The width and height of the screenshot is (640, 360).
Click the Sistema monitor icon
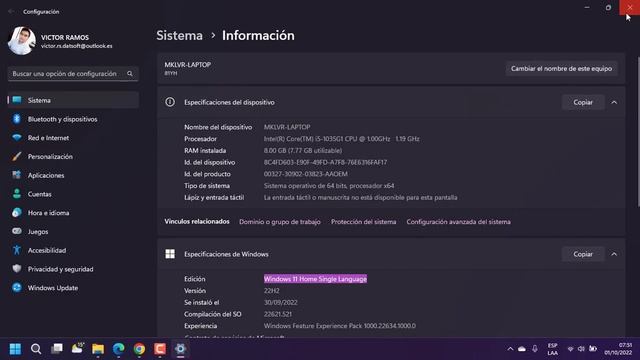[17, 100]
